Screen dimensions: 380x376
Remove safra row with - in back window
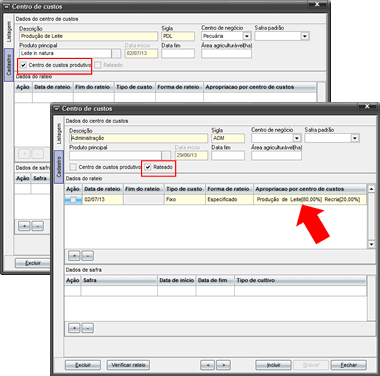pyautogui.click(x=38, y=226)
